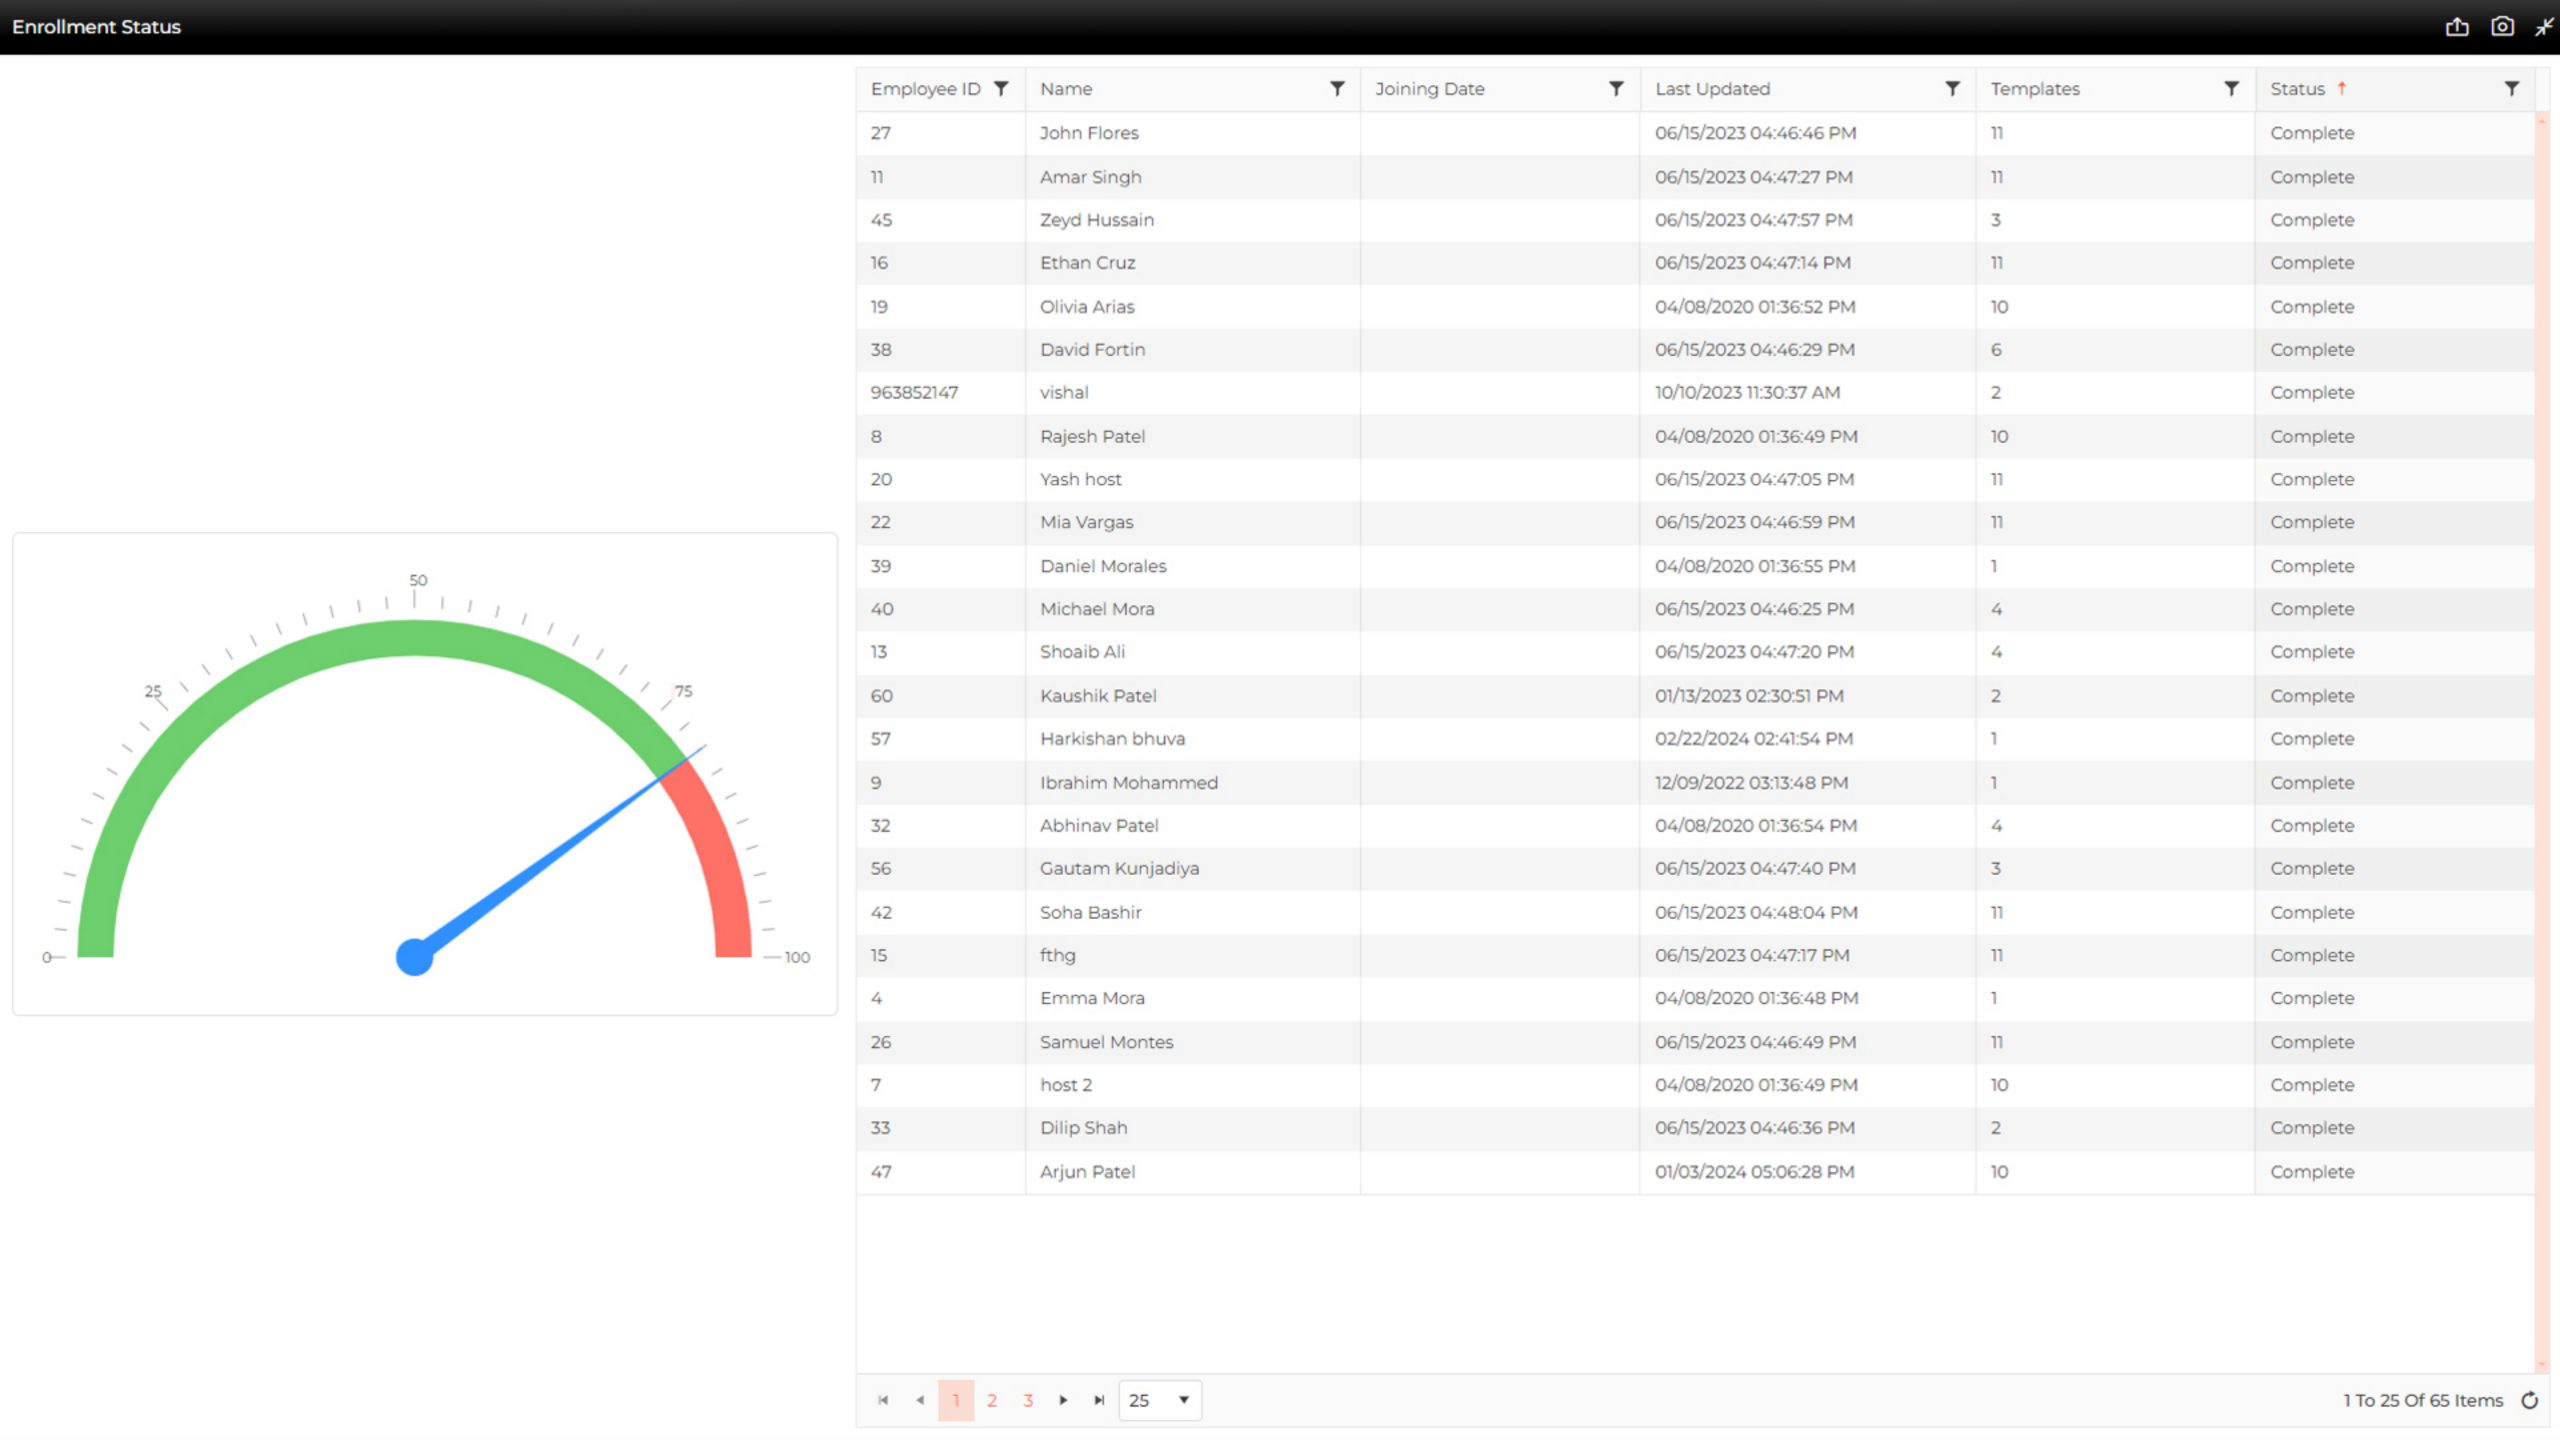Select the last page navigation arrow
The image size is (2560, 1440).
pyautogui.click(x=1099, y=1400)
